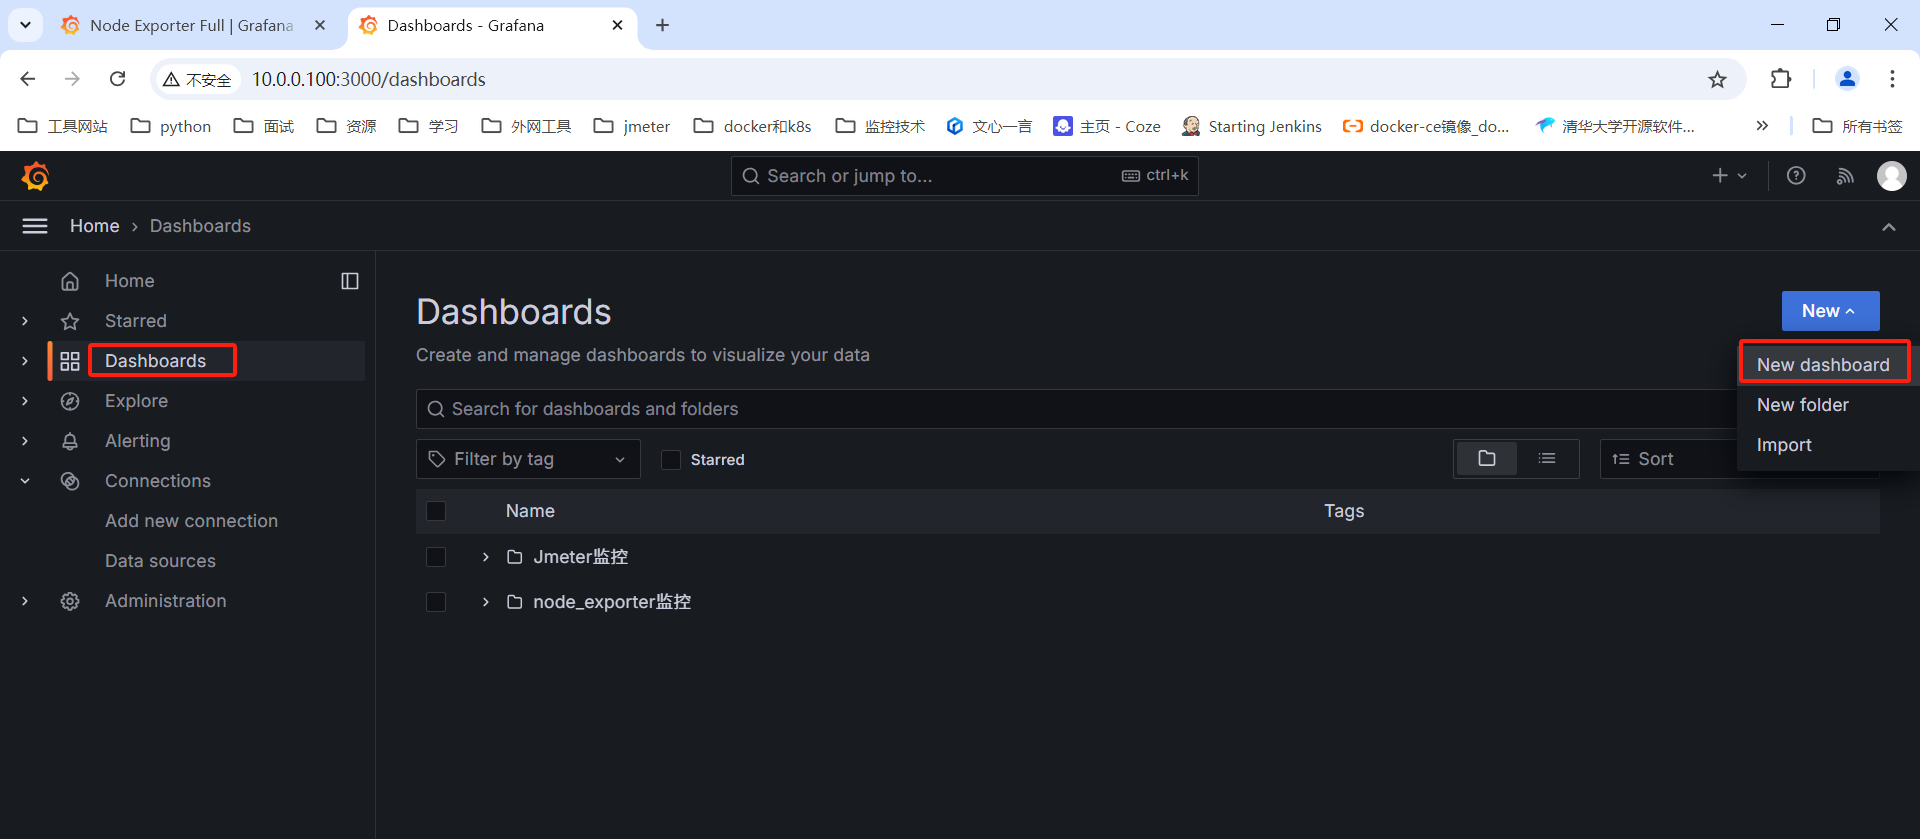Open the Chrome tab search dropdown
1920x839 pixels.
pos(25,25)
